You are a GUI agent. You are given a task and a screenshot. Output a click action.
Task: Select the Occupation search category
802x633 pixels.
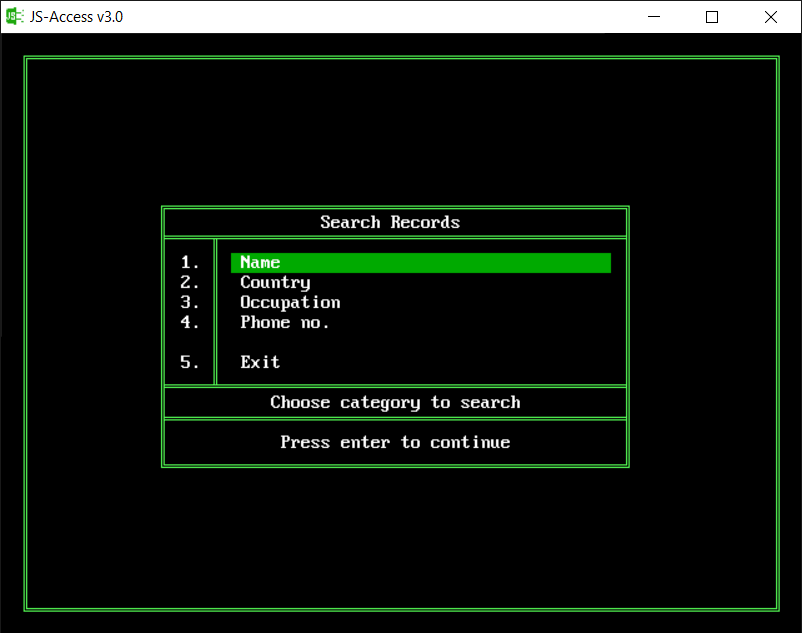289,302
